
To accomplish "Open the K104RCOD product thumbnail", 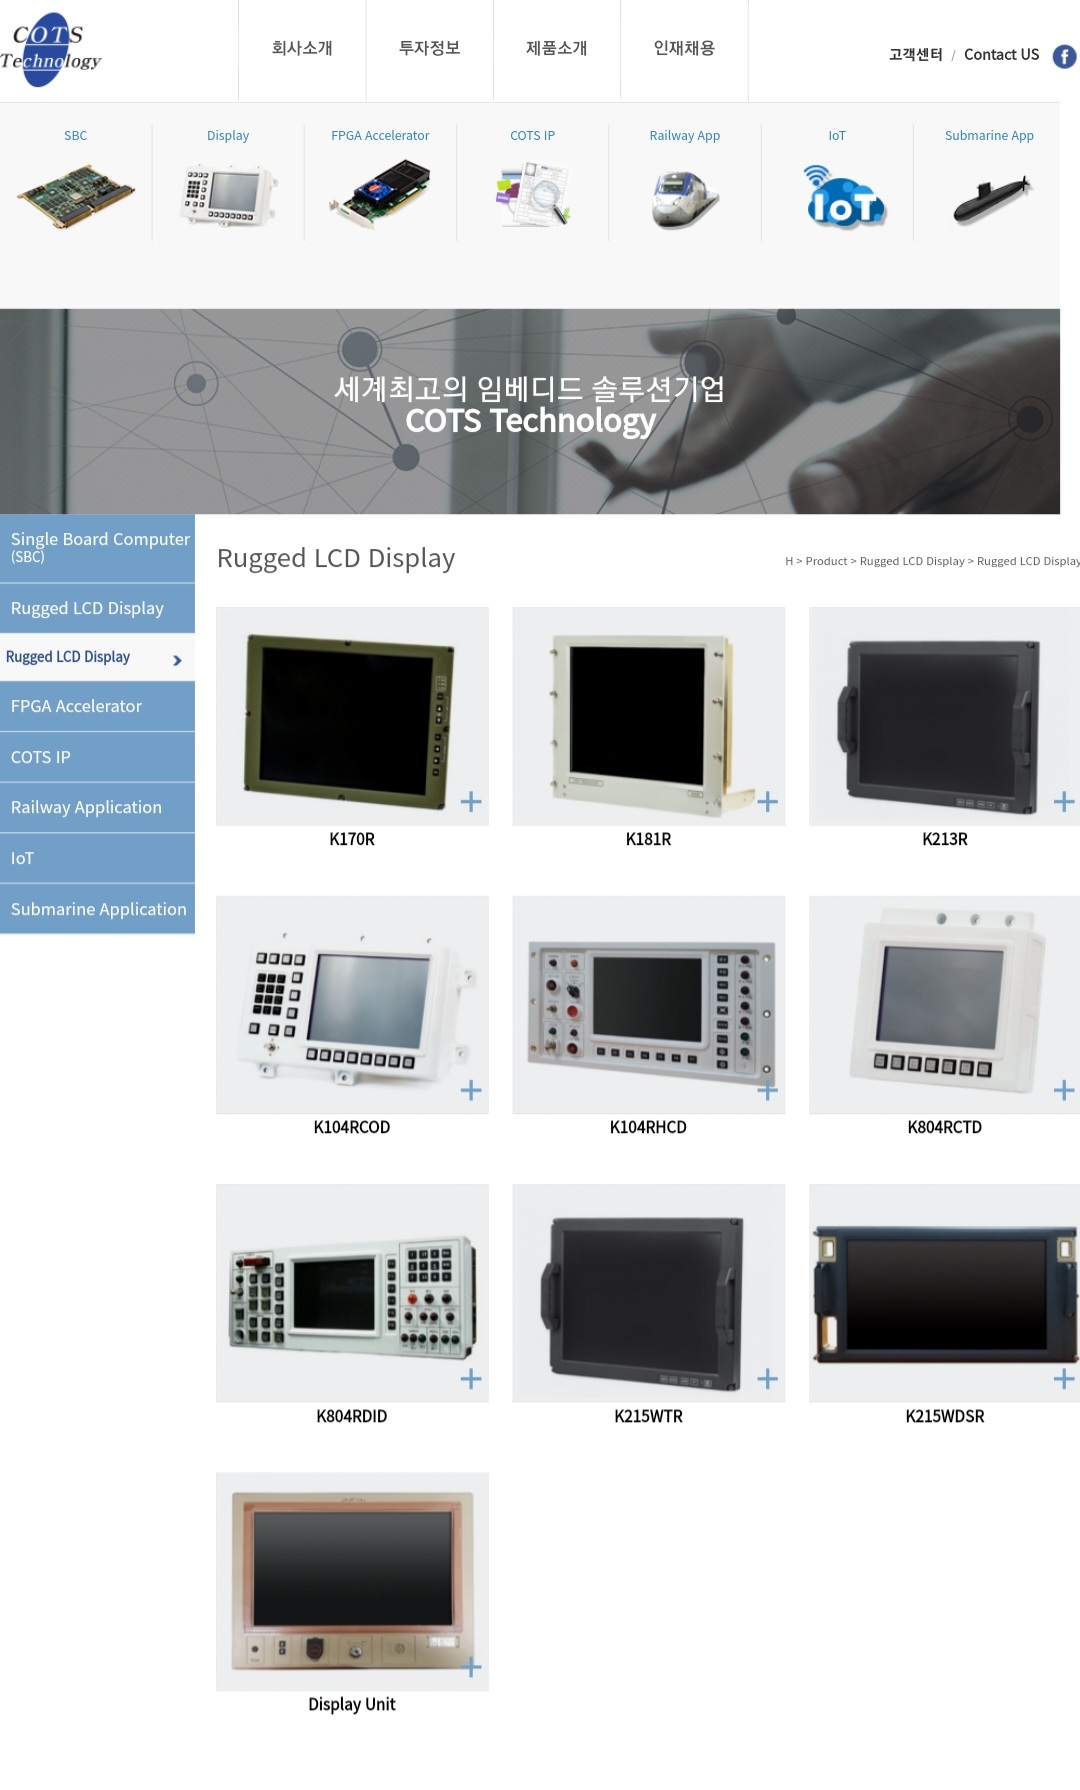I will 352,1005.
